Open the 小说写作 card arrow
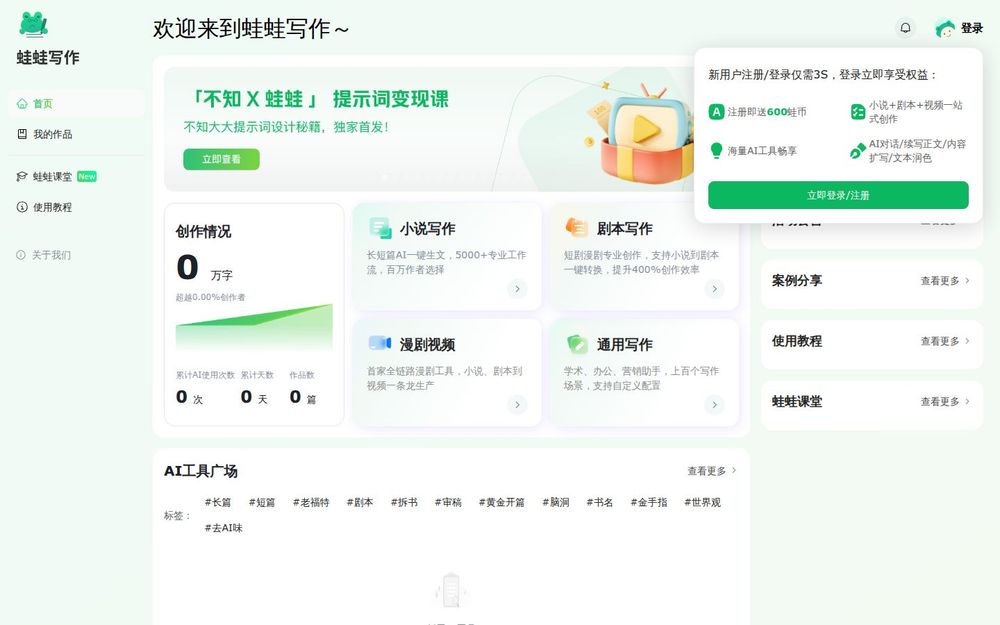Viewport: 1000px width, 625px height. (517, 289)
